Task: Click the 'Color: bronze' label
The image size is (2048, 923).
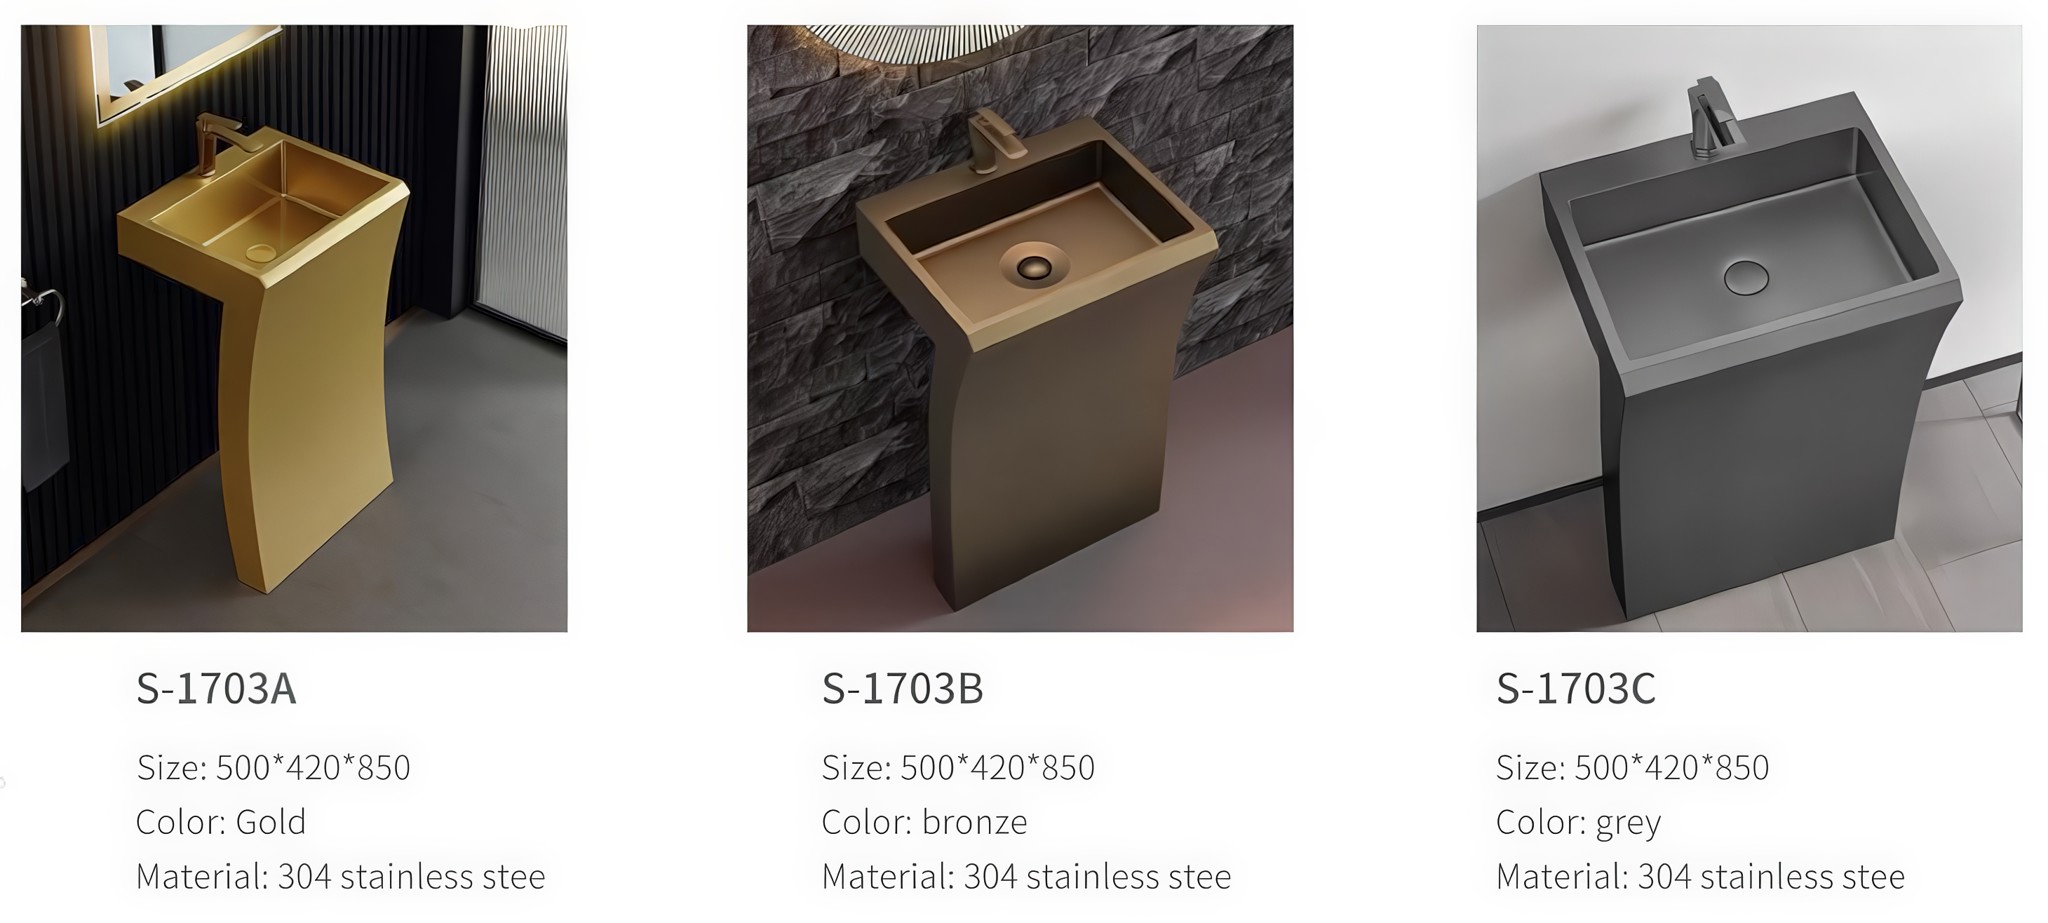Action: pyautogui.click(x=924, y=823)
